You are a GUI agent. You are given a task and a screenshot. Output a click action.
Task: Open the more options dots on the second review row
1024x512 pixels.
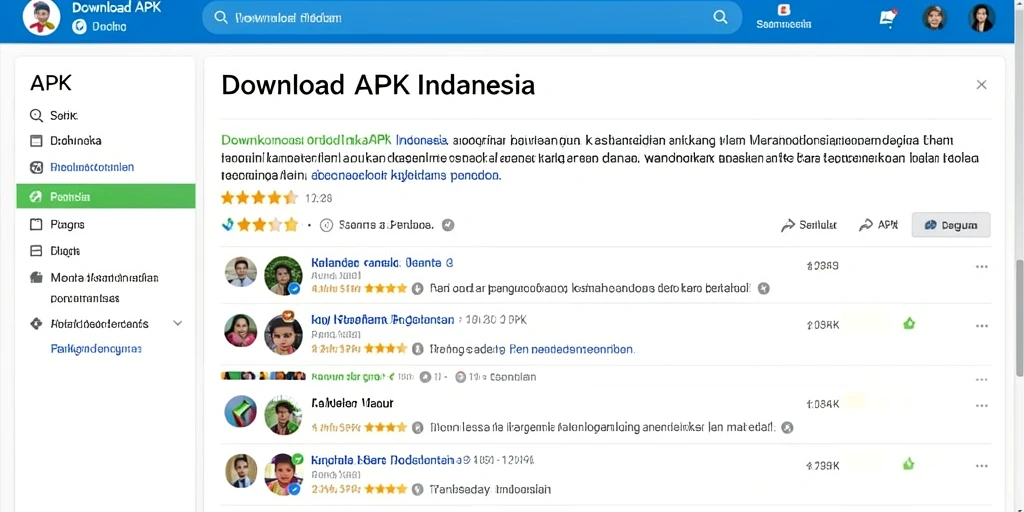982,326
